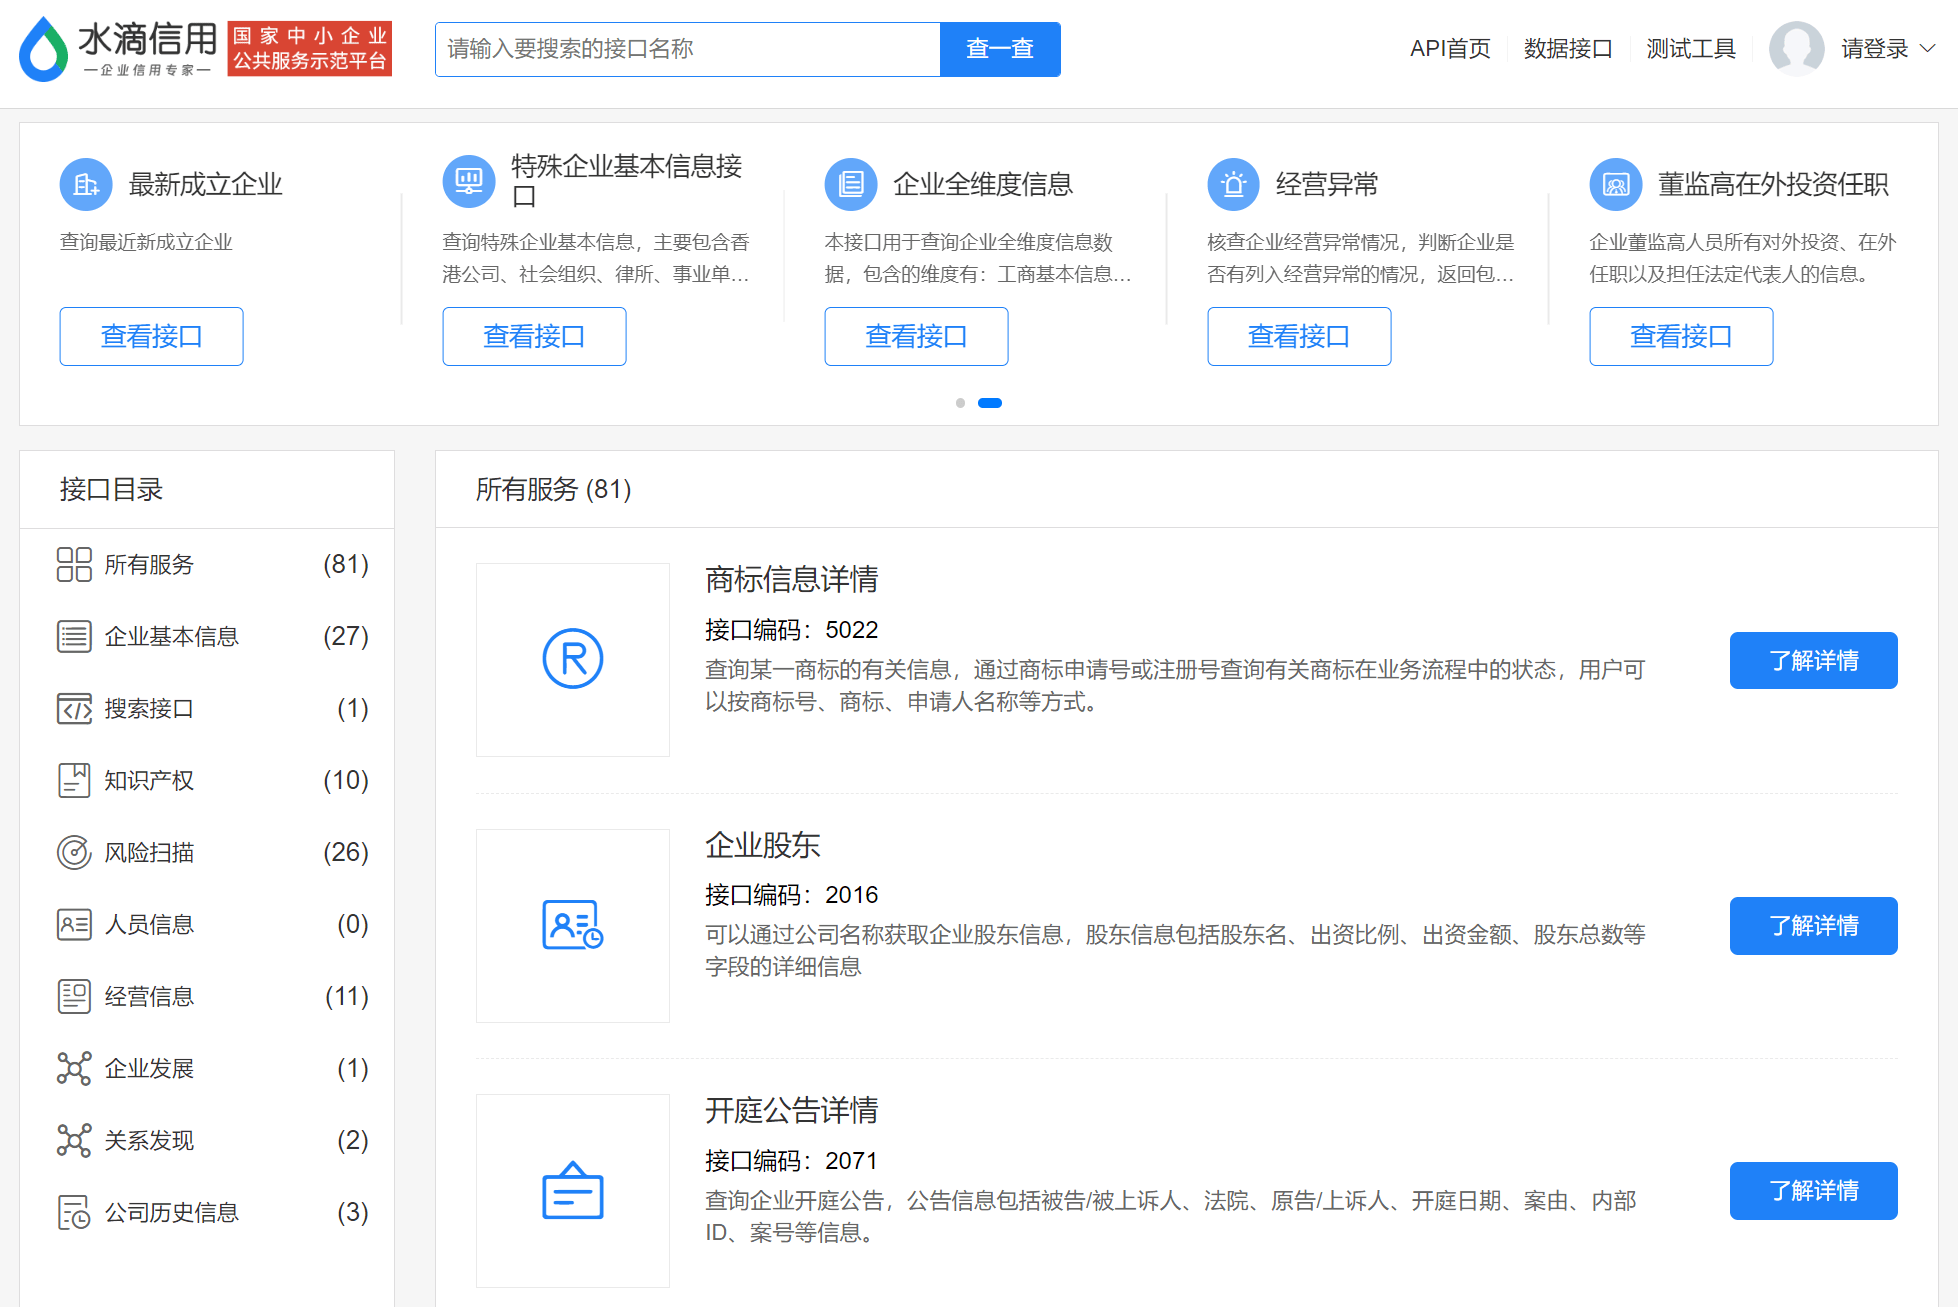The image size is (1958, 1307).
Task: Click 查看接口 under 经营异常
Action: [1298, 337]
